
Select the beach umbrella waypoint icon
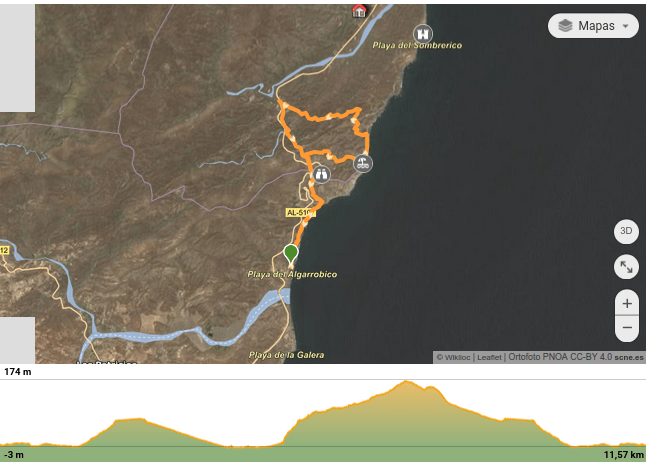click(363, 162)
